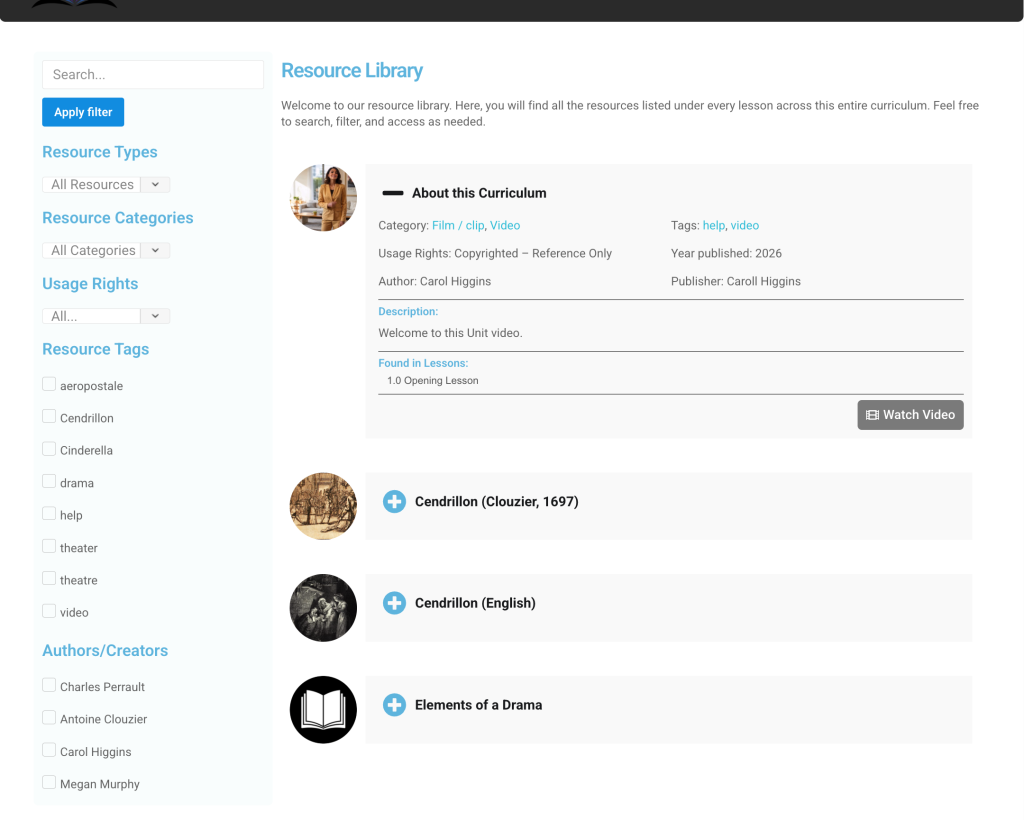Click the Cendrillon (English) dark illustration thumbnail
Screen dimensions: 1024x820
click(x=323, y=608)
